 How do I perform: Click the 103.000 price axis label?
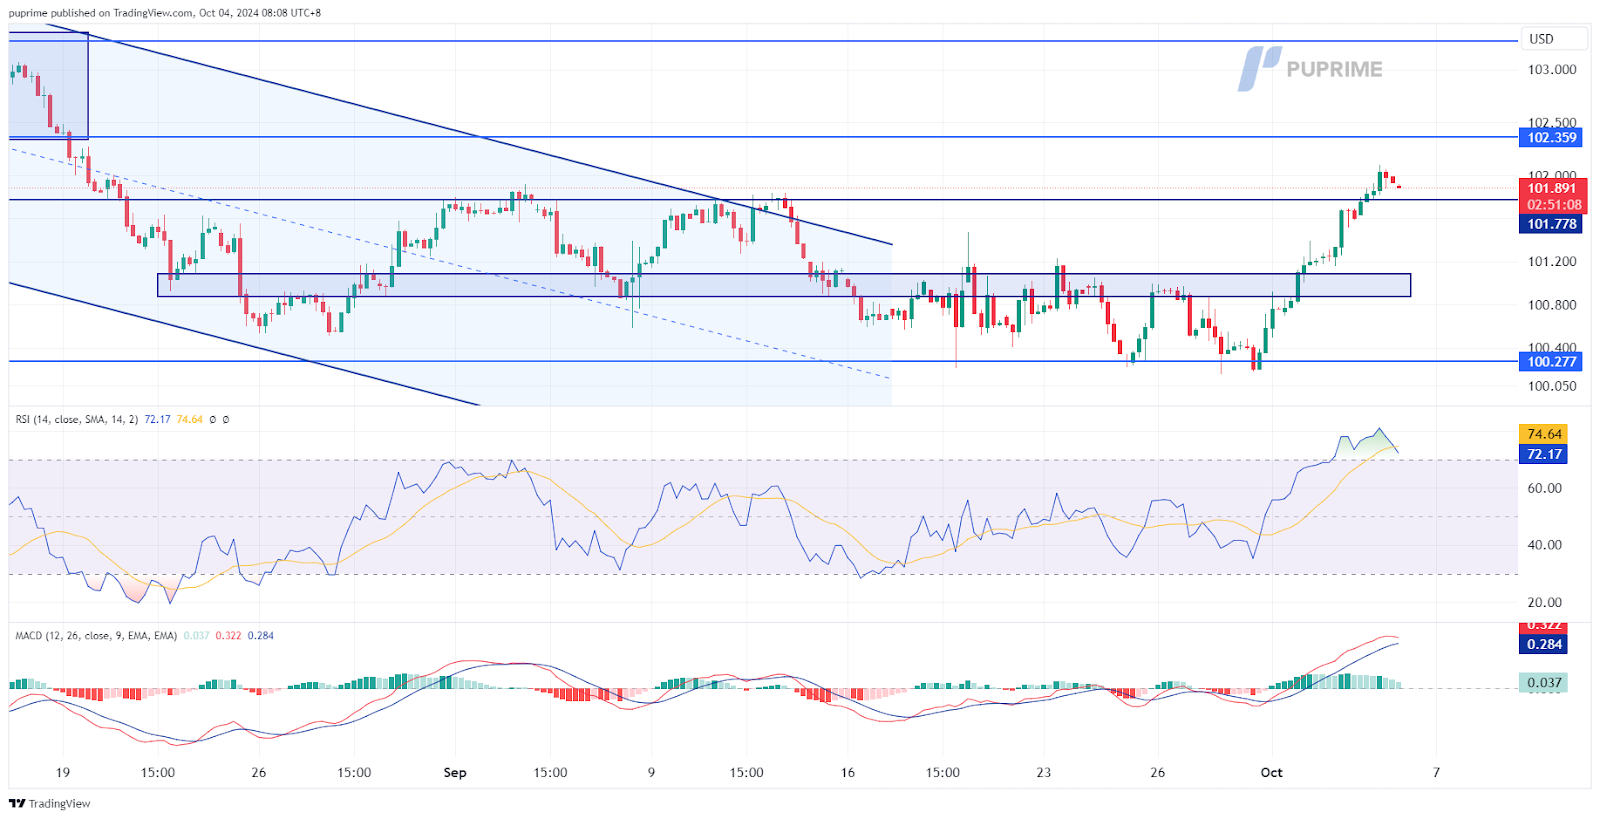point(1552,70)
